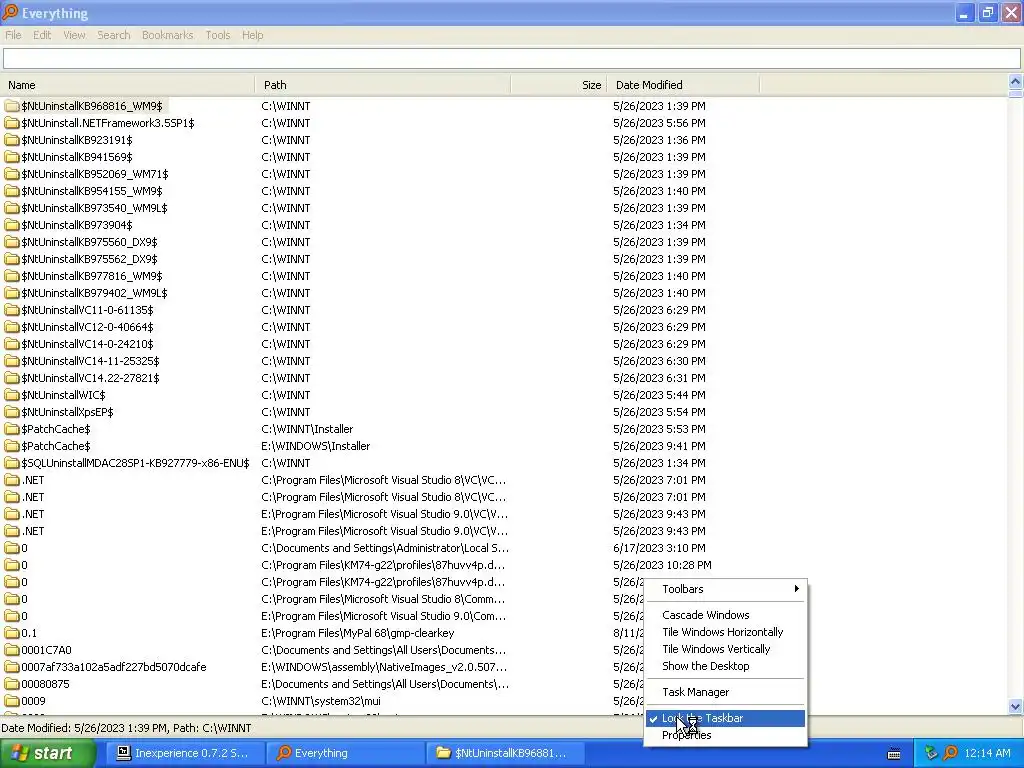Click Everything magnifier icon in system tray
1024x768 pixels.
tap(950, 753)
